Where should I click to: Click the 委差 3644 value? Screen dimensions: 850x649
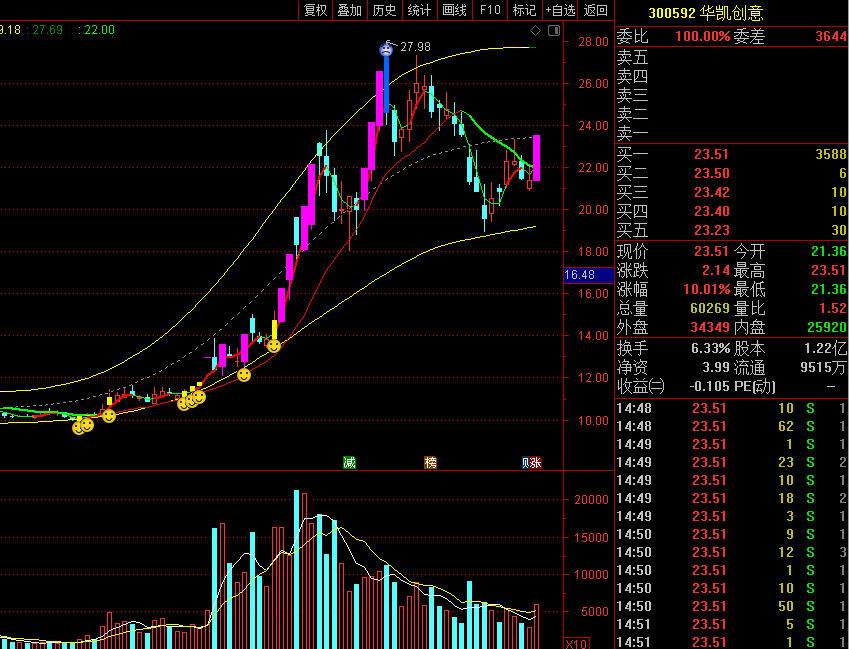pyautogui.click(x=830, y=37)
